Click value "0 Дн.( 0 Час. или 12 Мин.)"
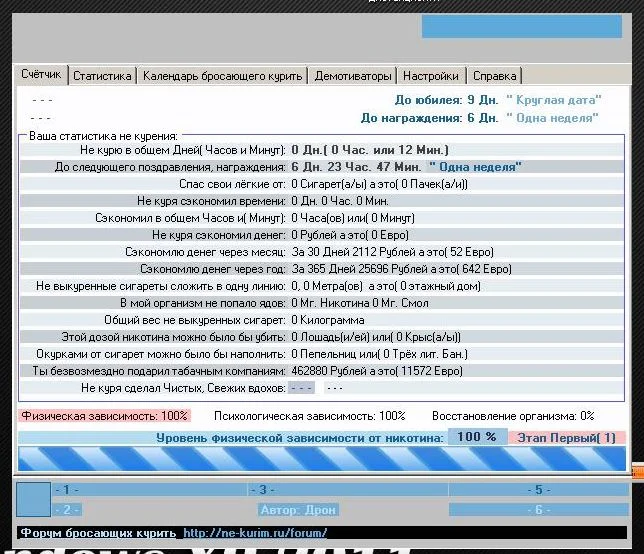Viewport: 644px width, 554px height. (x=370, y=150)
